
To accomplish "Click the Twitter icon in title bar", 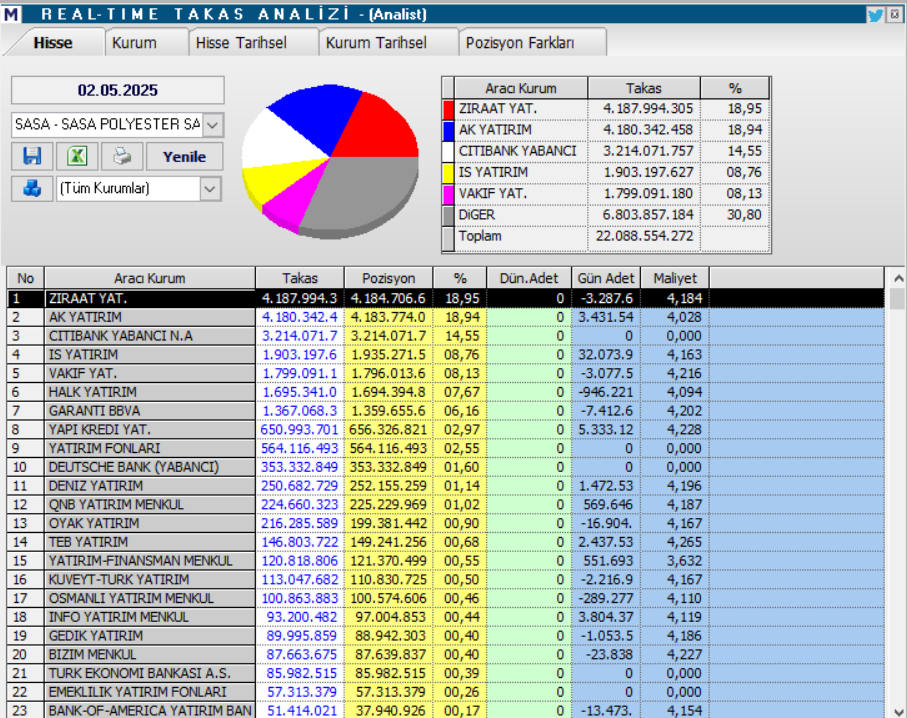I will 876,13.
